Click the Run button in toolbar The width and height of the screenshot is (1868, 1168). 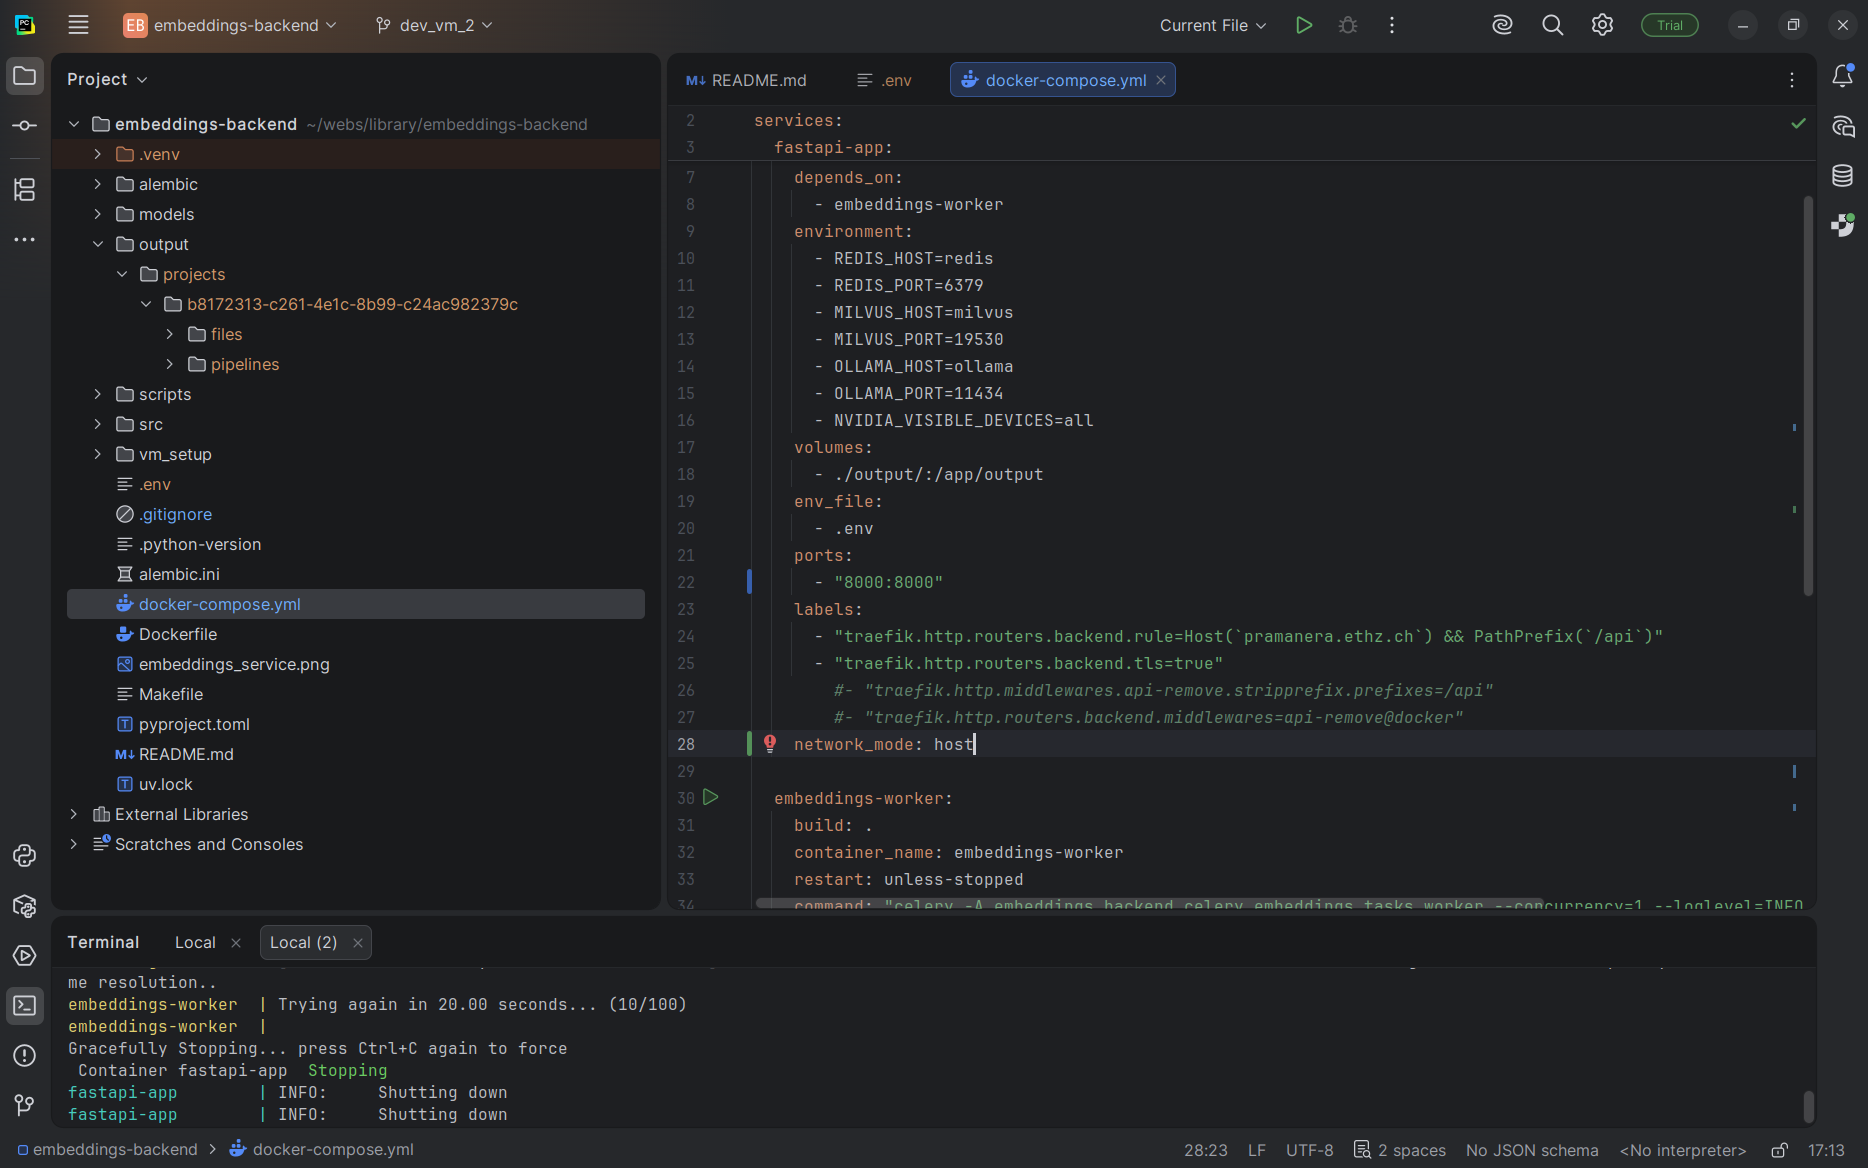1303,25
